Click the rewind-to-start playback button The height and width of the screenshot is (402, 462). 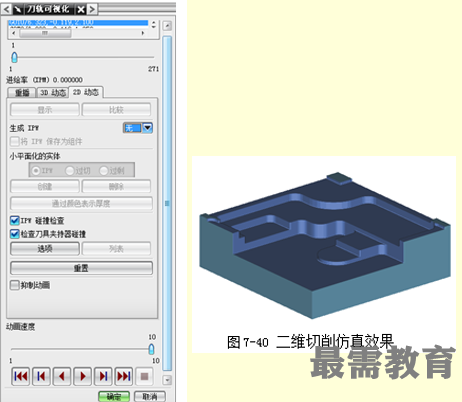21,376
